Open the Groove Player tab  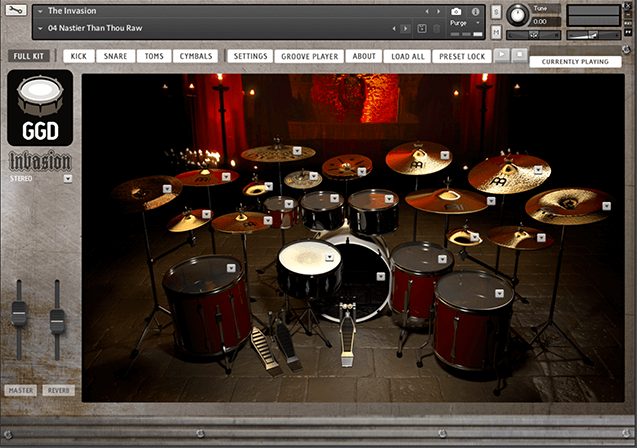tap(309, 56)
